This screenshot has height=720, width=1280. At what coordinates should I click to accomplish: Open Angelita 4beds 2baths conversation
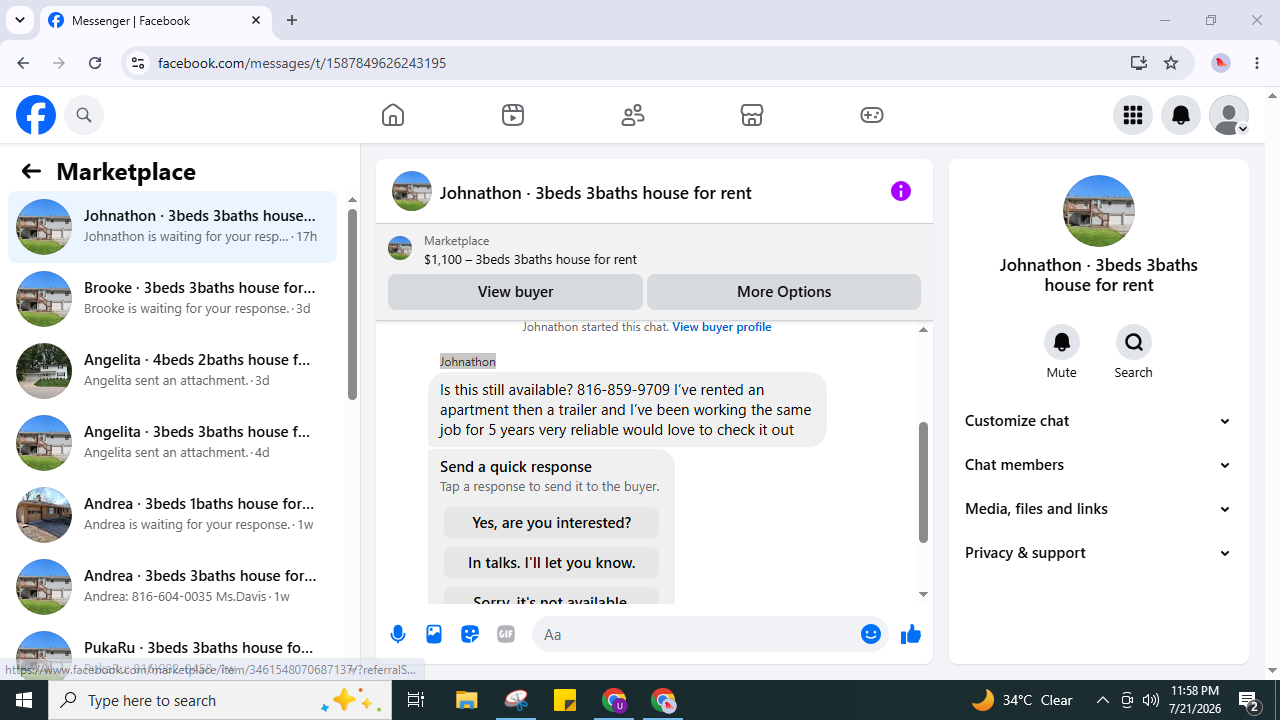(x=172, y=371)
